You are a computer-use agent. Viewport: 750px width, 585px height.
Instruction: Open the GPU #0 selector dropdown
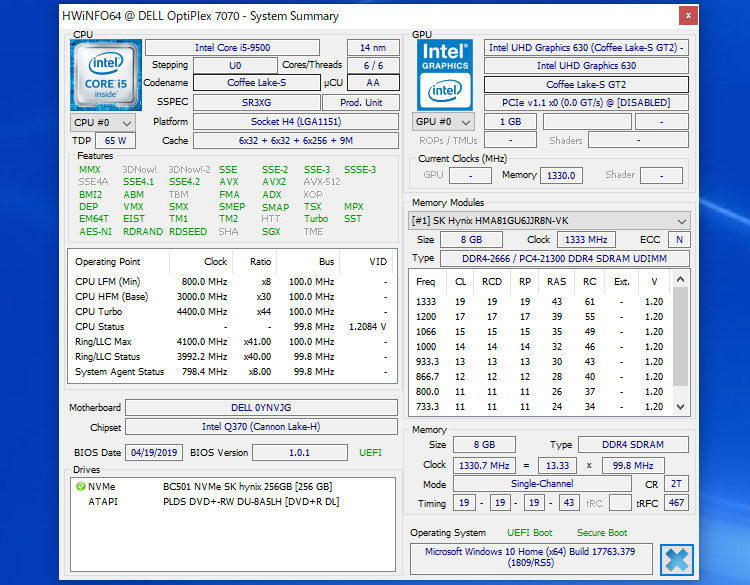click(x=443, y=121)
